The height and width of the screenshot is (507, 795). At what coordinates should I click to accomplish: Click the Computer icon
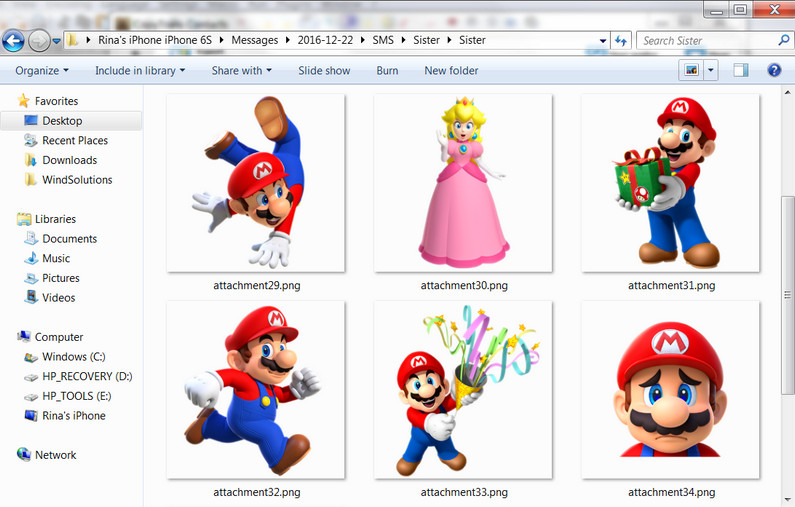tap(23, 336)
